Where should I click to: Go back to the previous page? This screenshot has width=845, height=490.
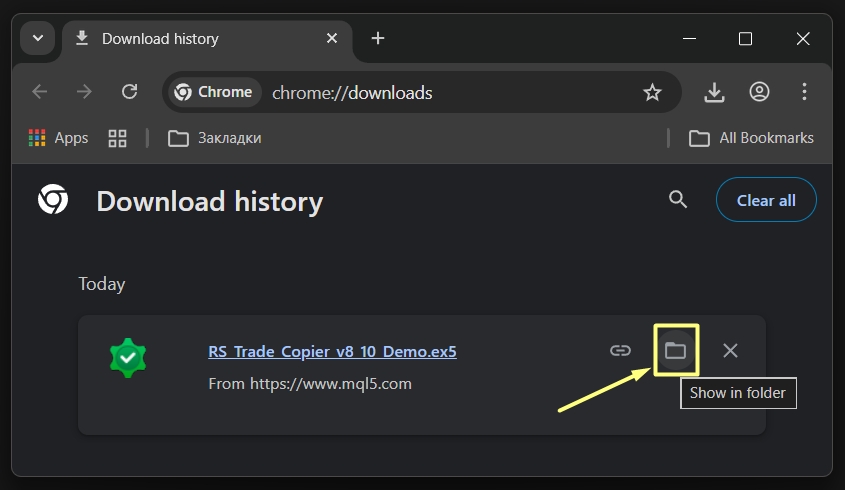(x=40, y=92)
